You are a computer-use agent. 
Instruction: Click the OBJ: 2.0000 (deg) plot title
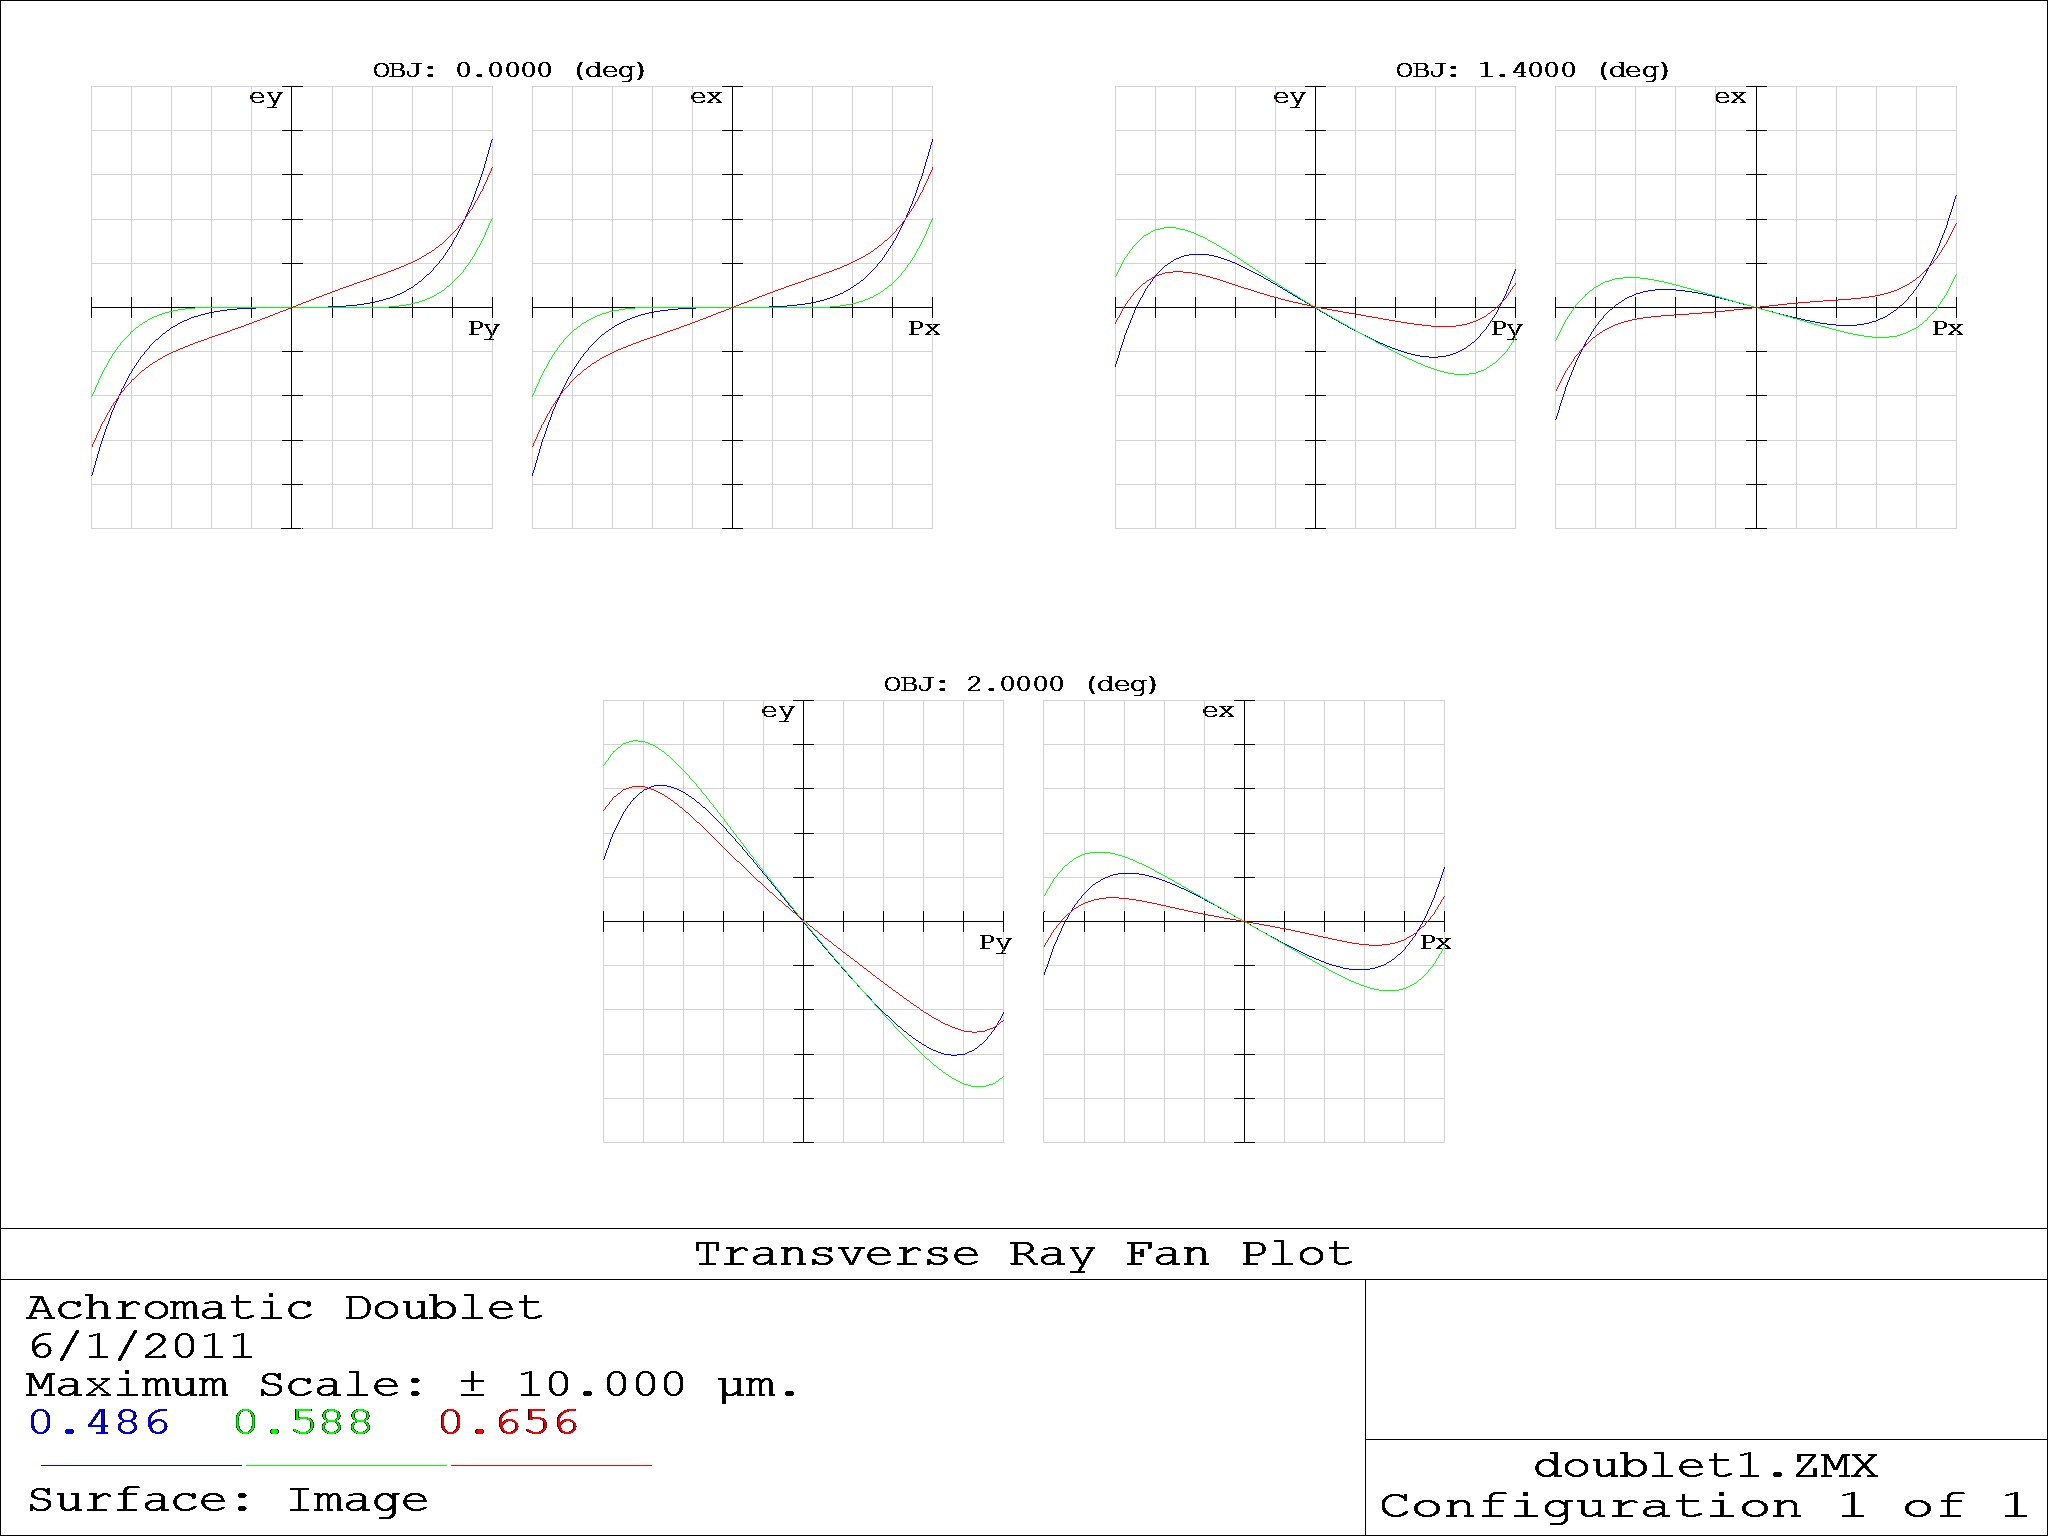pyautogui.click(x=1020, y=684)
